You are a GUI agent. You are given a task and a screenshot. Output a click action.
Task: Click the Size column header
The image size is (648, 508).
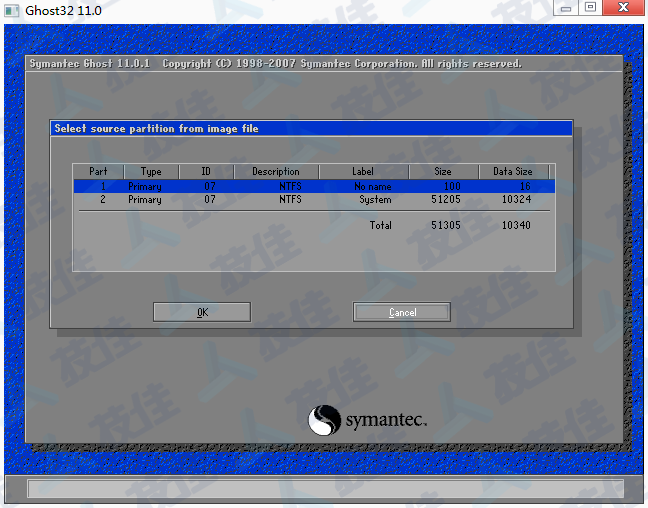coord(443,172)
